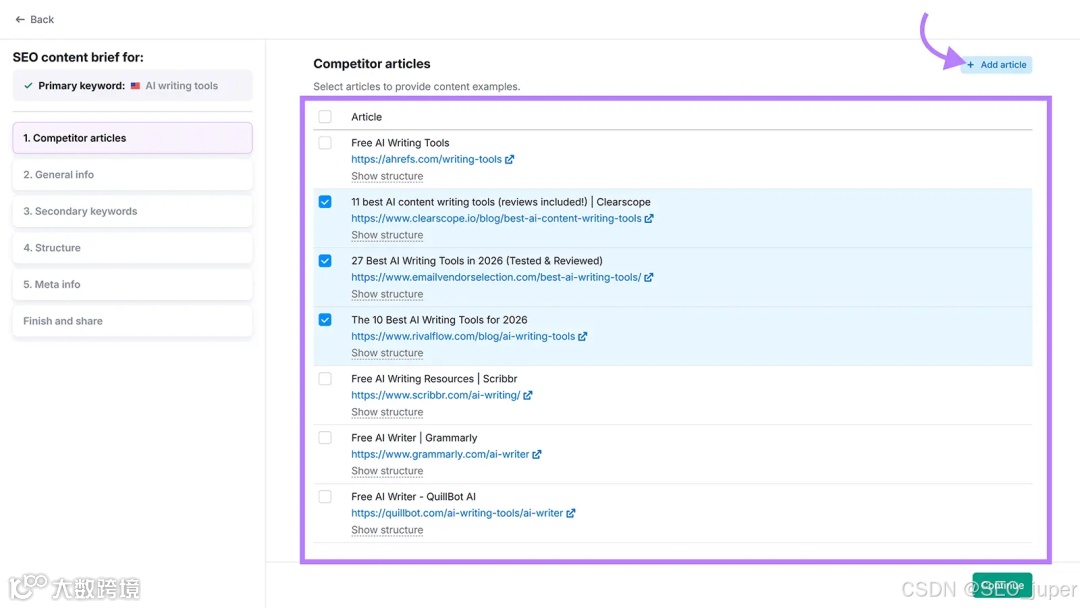Screen dimensions: 1080x608
Task: Toggle the select-all Article header checkbox
Action: pyautogui.click(x=325, y=117)
